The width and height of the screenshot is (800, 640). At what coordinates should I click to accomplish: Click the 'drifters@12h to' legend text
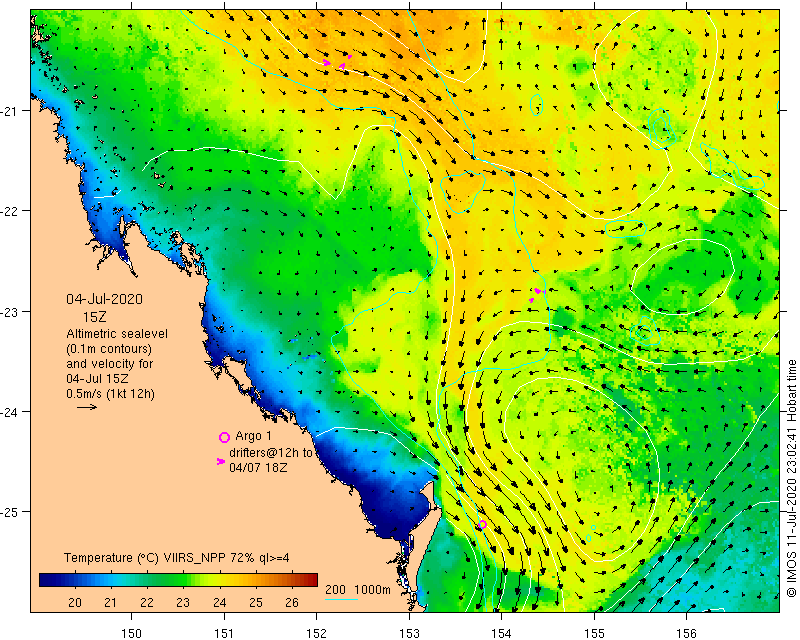pyautogui.click(x=270, y=453)
